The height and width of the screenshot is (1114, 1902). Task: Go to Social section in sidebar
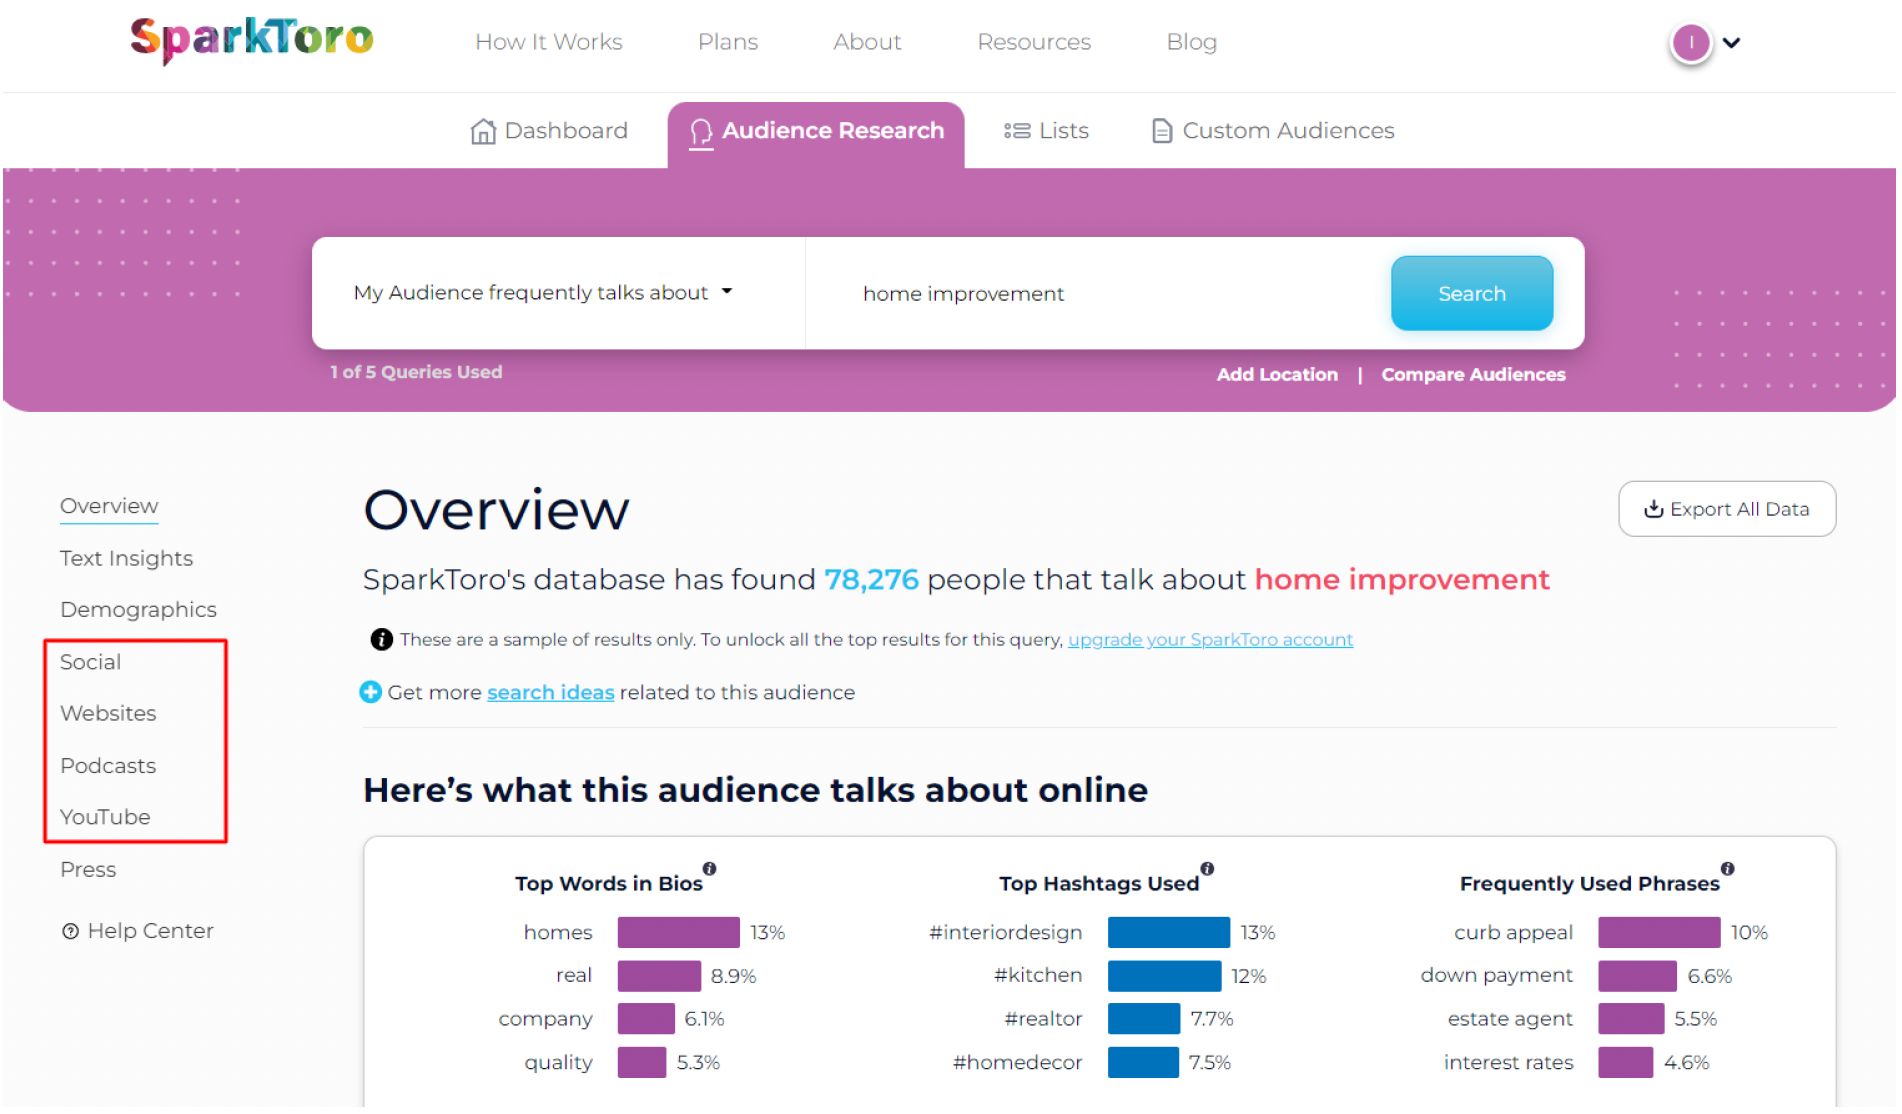90,663
